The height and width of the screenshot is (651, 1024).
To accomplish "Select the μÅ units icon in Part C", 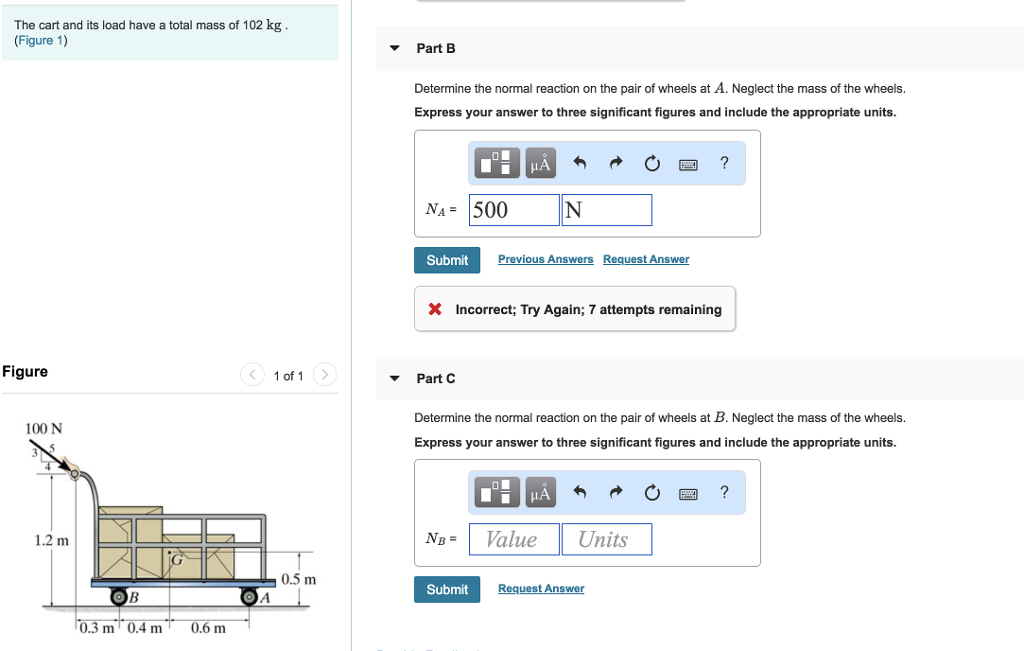I will [x=540, y=492].
